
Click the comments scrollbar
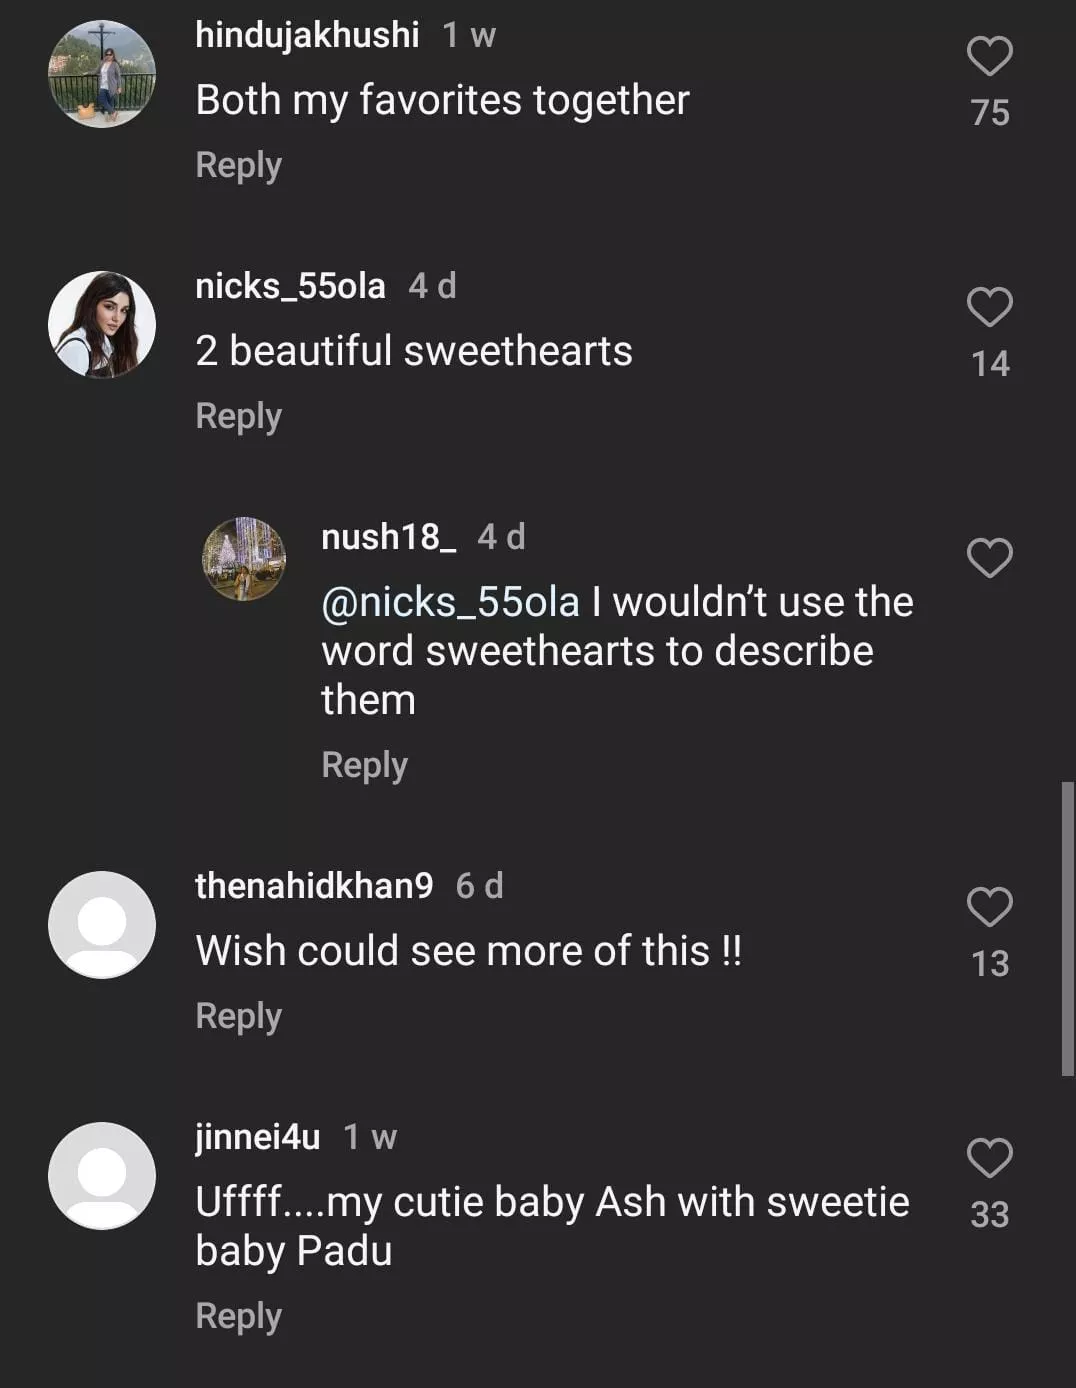coord(1067,928)
